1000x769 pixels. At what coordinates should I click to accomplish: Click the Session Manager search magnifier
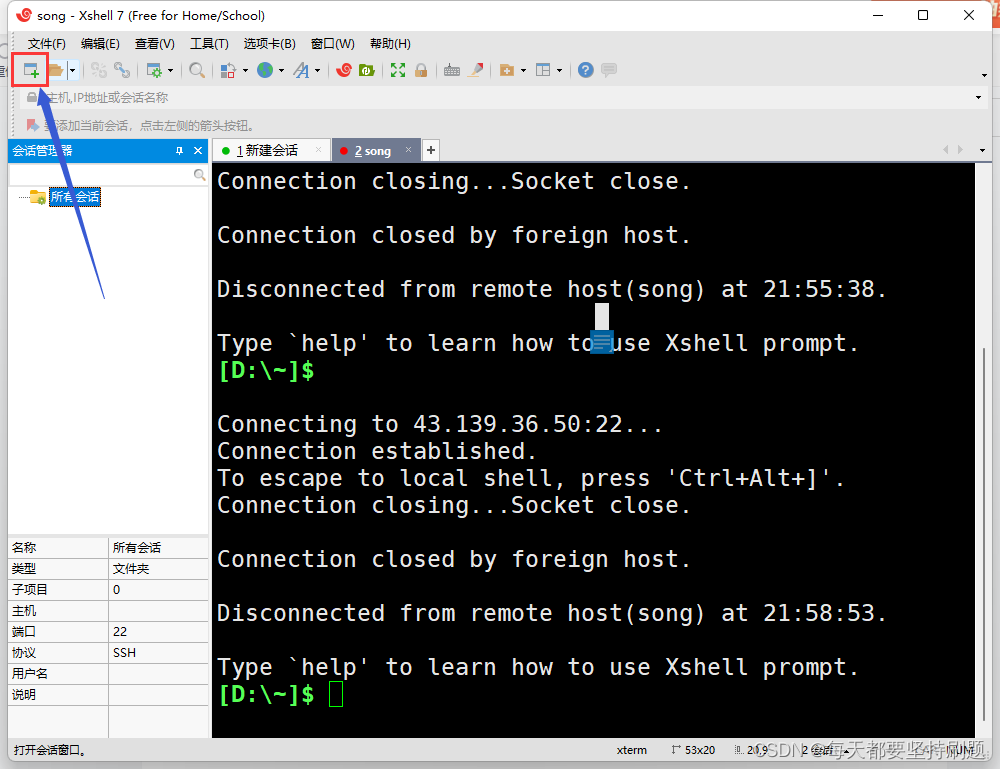tap(200, 175)
